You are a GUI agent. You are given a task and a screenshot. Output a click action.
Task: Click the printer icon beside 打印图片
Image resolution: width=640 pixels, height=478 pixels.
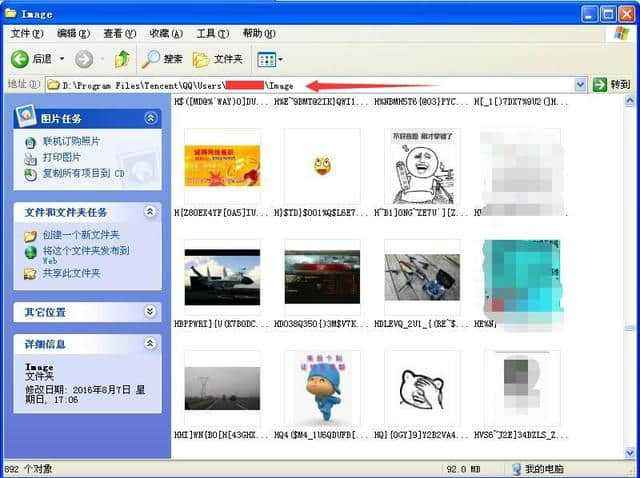click(x=31, y=158)
